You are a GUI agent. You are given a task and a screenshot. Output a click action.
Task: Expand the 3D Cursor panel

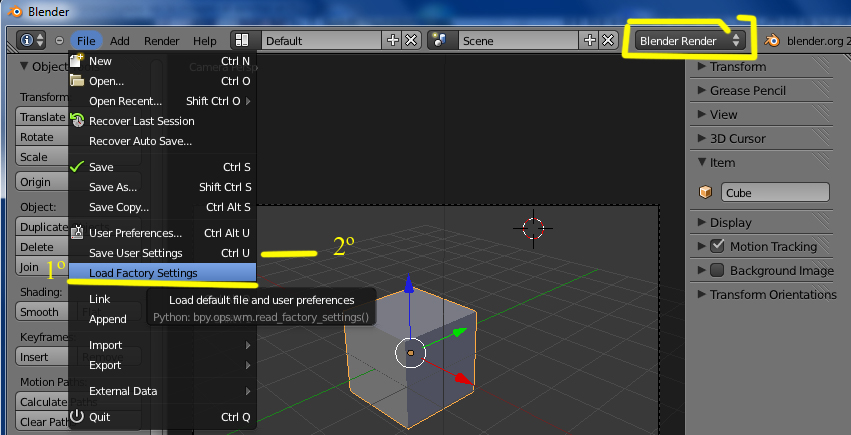click(x=701, y=138)
